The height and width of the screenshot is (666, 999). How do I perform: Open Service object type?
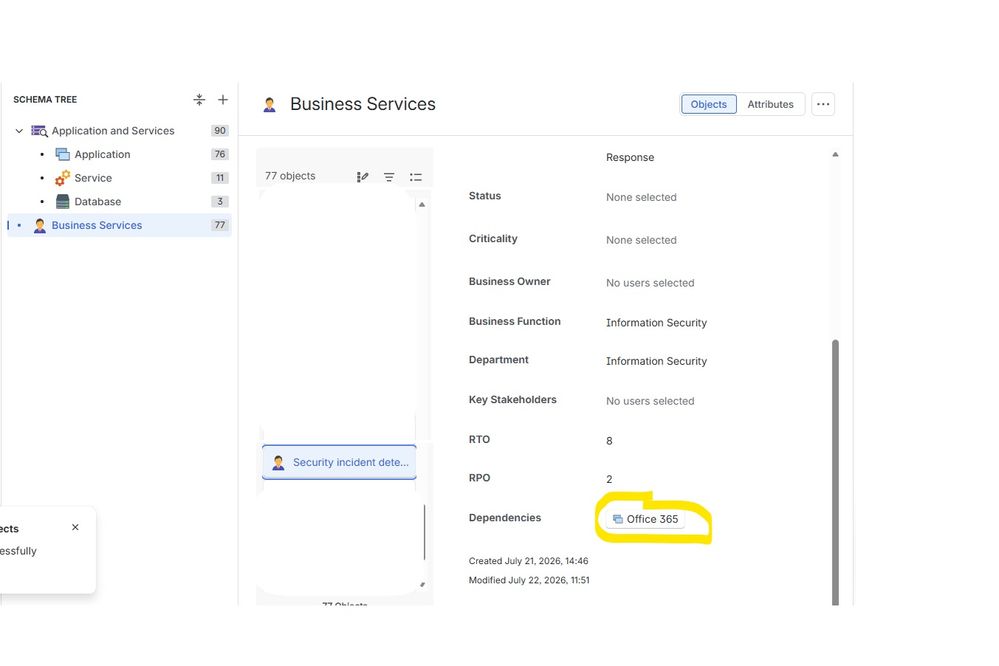click(x=93, y=178)
